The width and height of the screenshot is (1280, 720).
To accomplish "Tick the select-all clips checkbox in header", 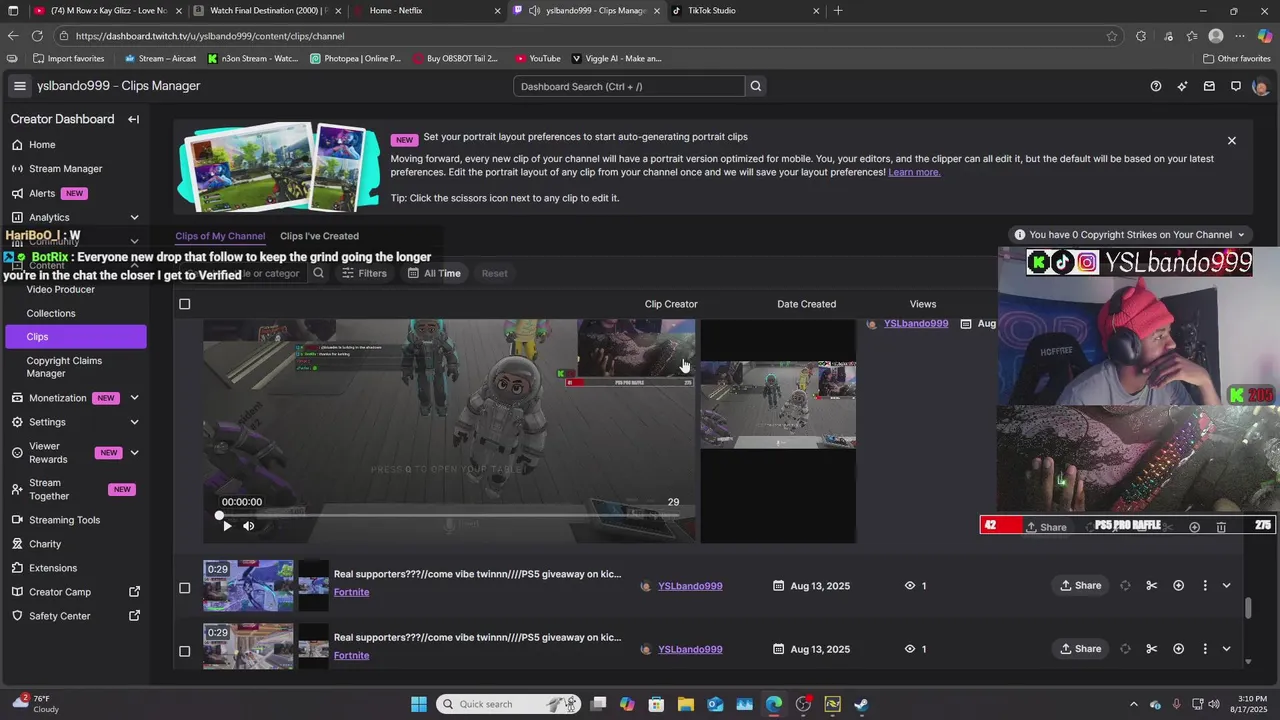I will tap(184, 304).
